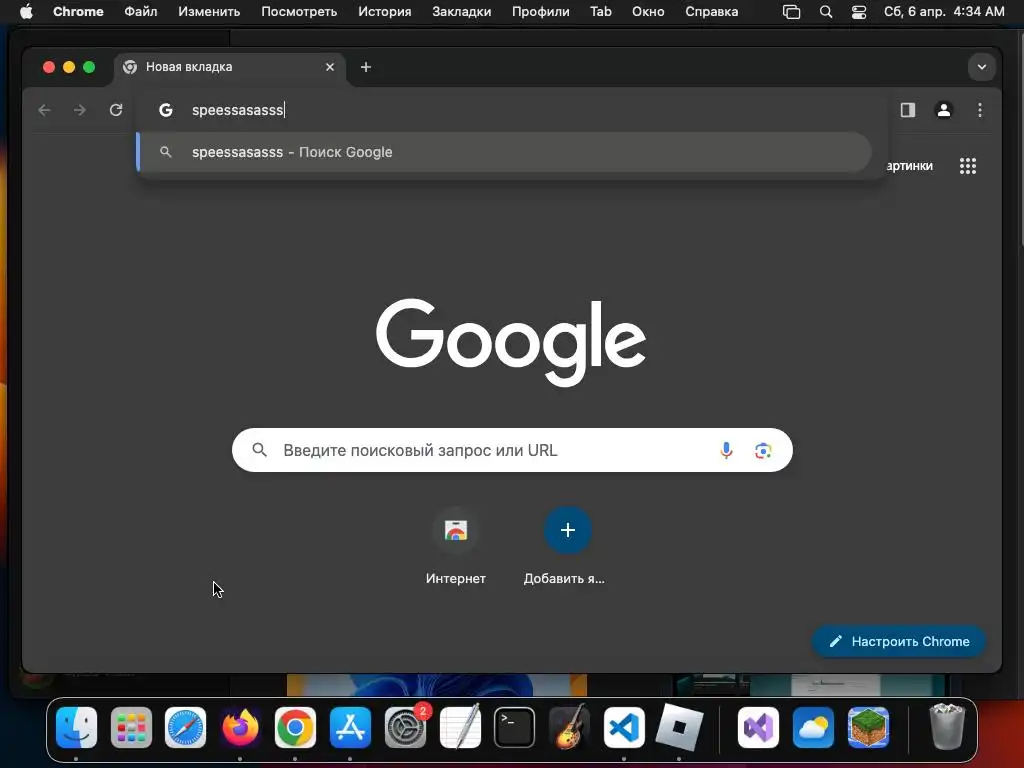Click the Google G icon in address bar

tap(166, 110)
